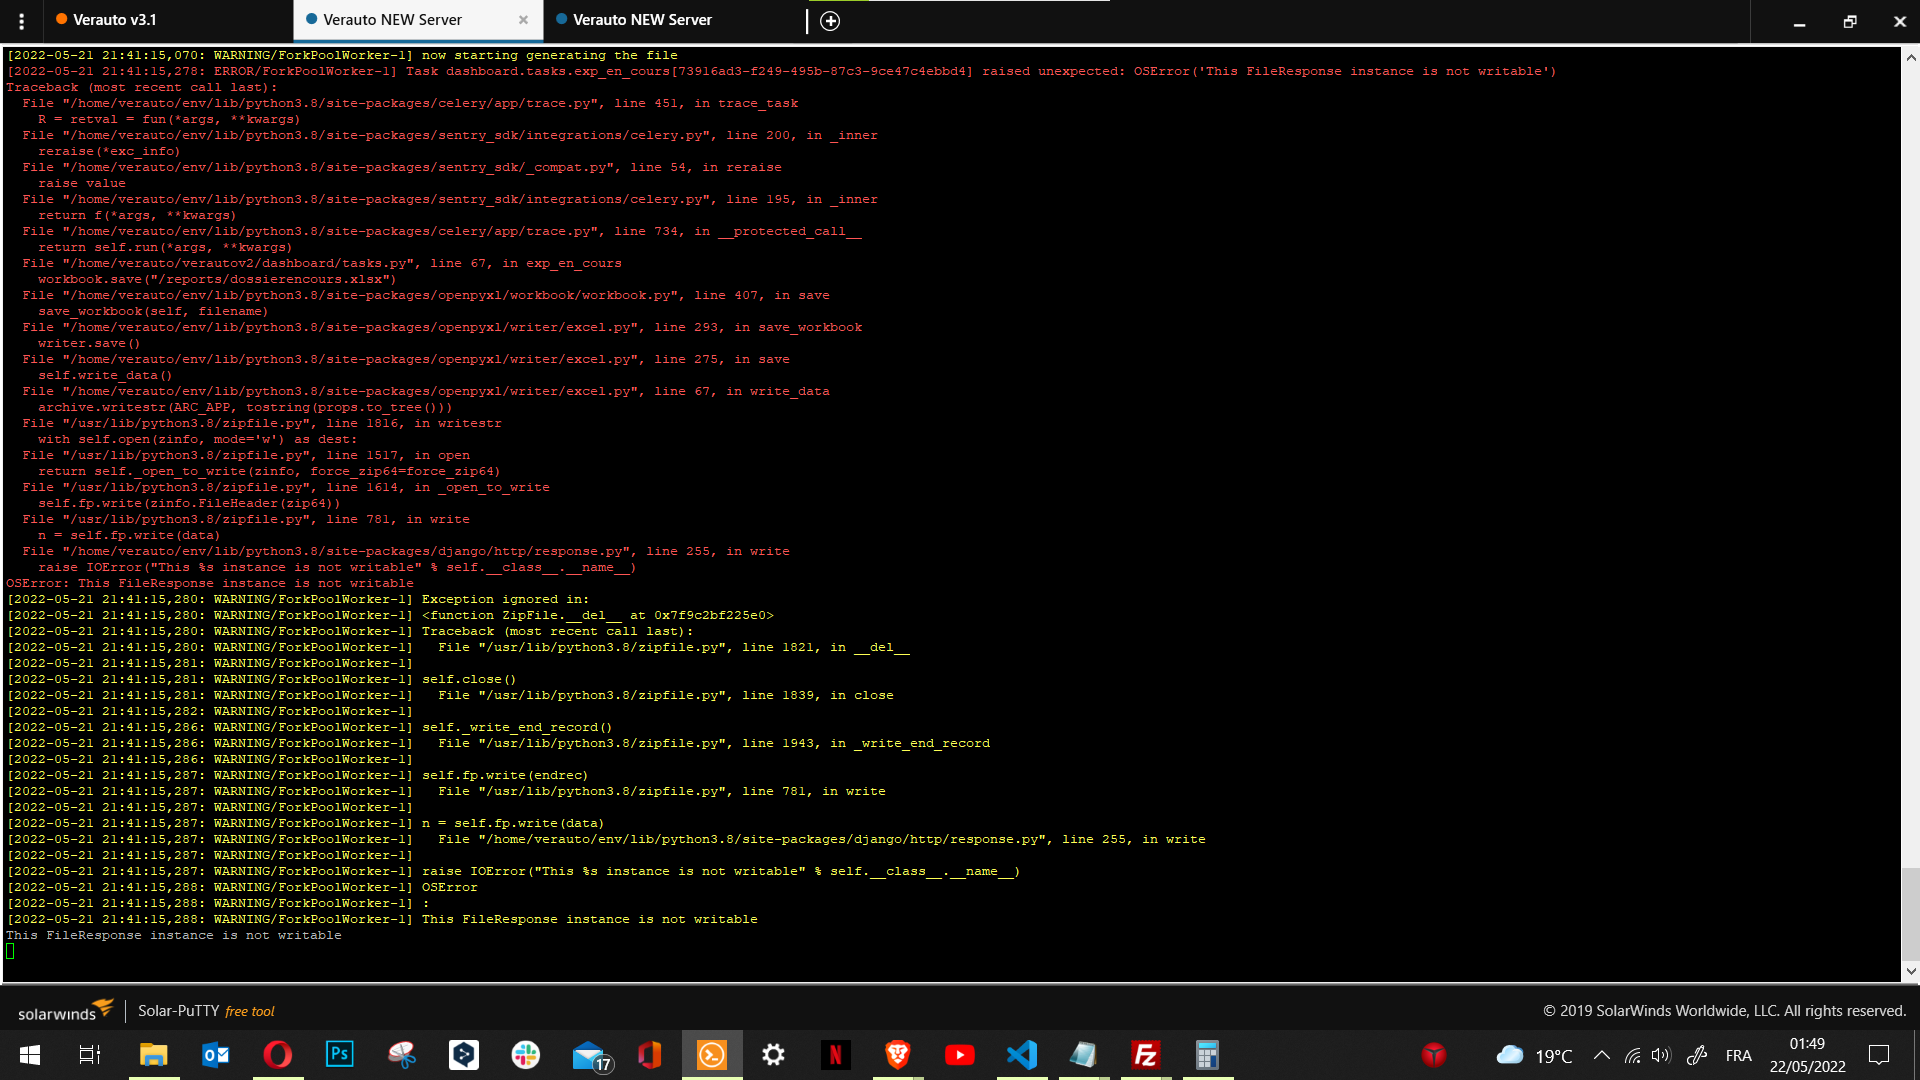Screen dimensions: 1920x1080
Task: Open the Solar-PuTTY kebab menu
Action: [x=21, y=20]
